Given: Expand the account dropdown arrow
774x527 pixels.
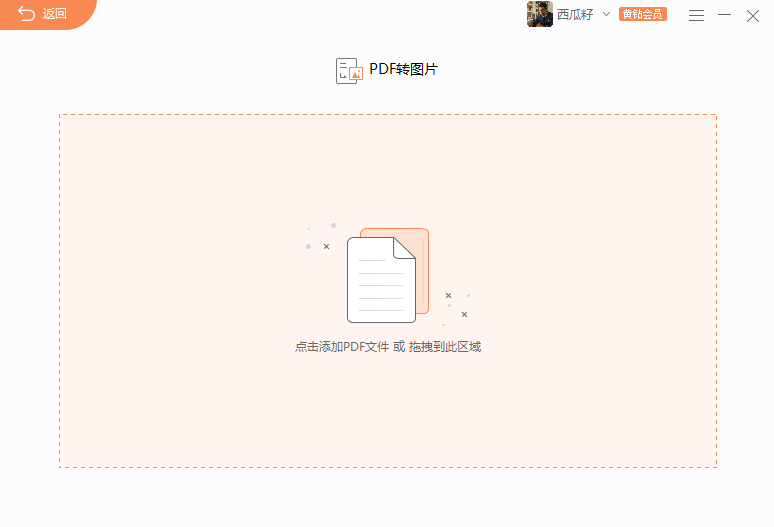Looking at the screenshot, I should (x=606, y=14).
